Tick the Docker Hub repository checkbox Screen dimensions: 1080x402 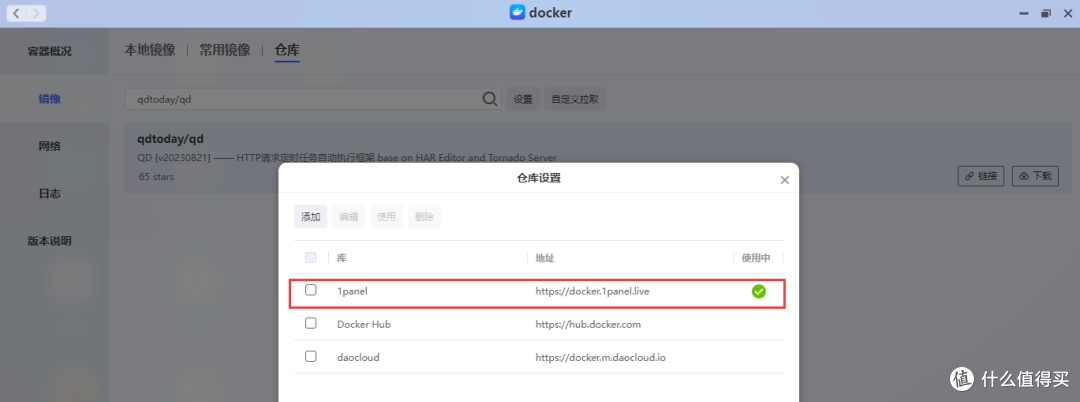pos(311,323)
